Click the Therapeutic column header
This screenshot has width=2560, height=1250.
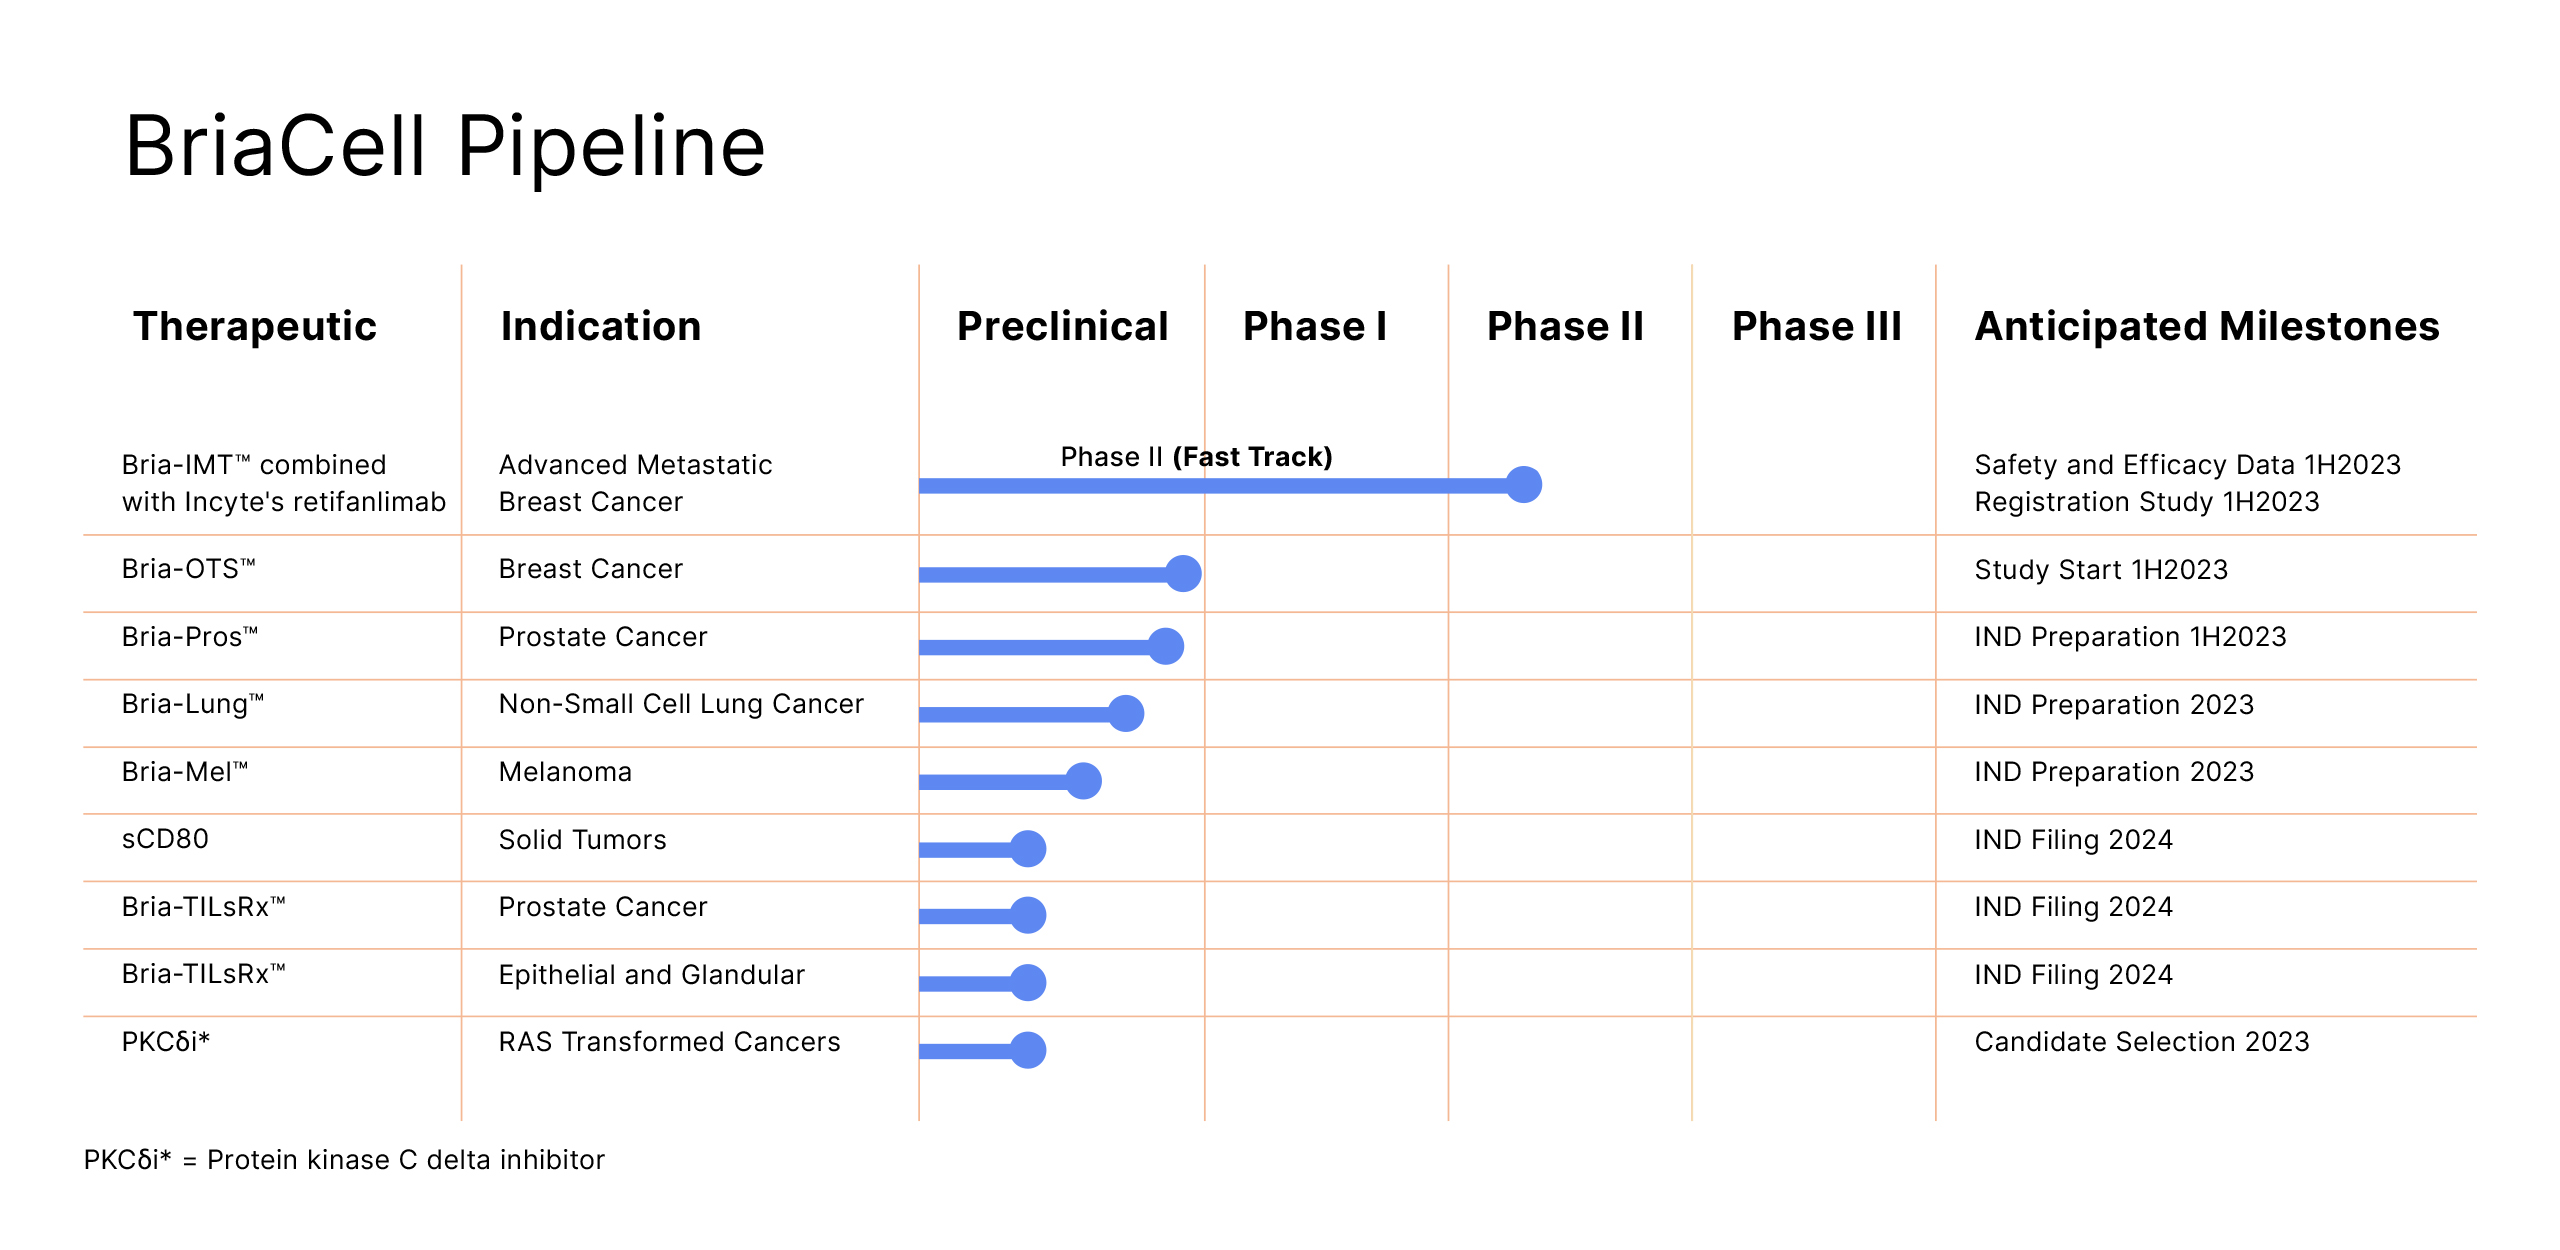255,326
